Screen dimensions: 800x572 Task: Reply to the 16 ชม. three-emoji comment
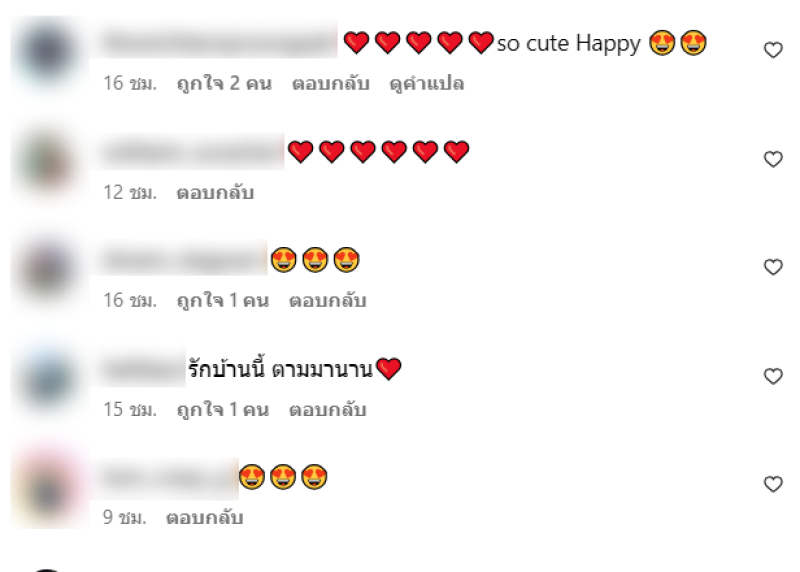[x=328, y=300]
